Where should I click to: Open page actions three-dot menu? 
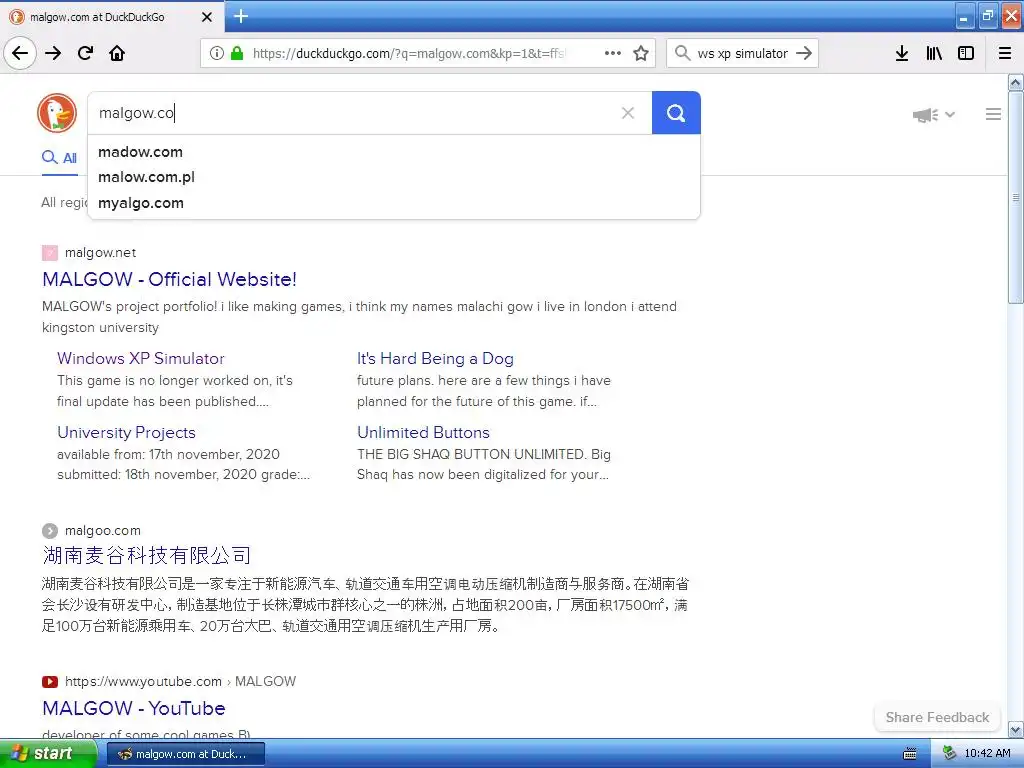coord(613,53)
